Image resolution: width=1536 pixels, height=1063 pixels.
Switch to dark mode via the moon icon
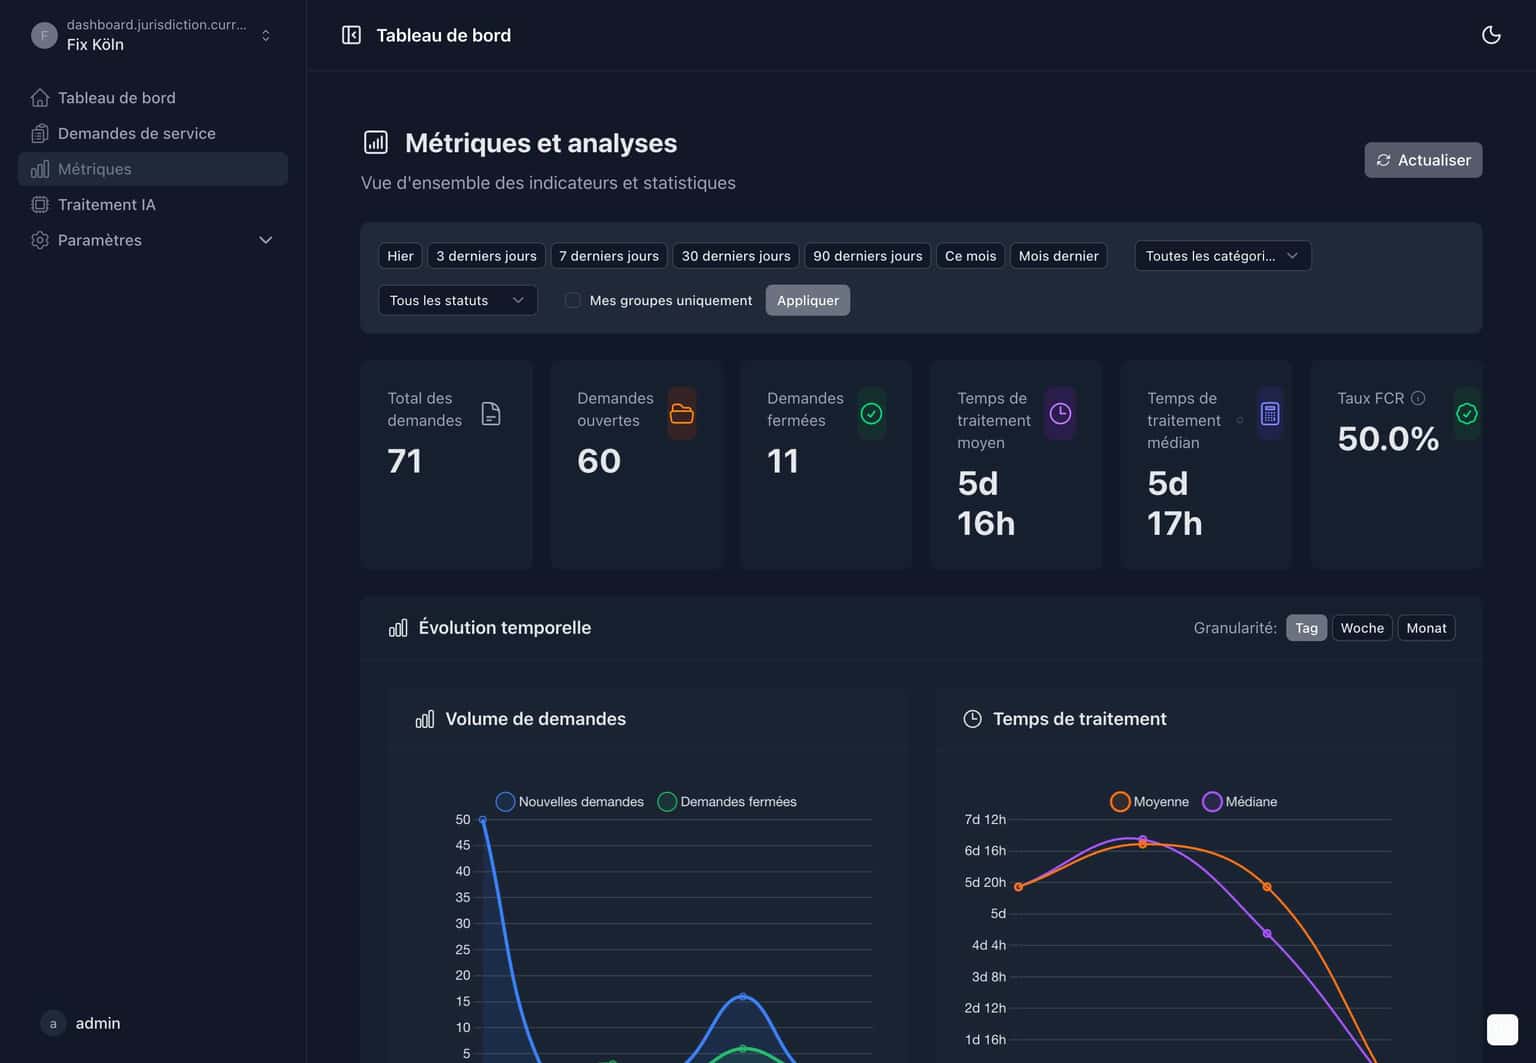pos(1491,35)
